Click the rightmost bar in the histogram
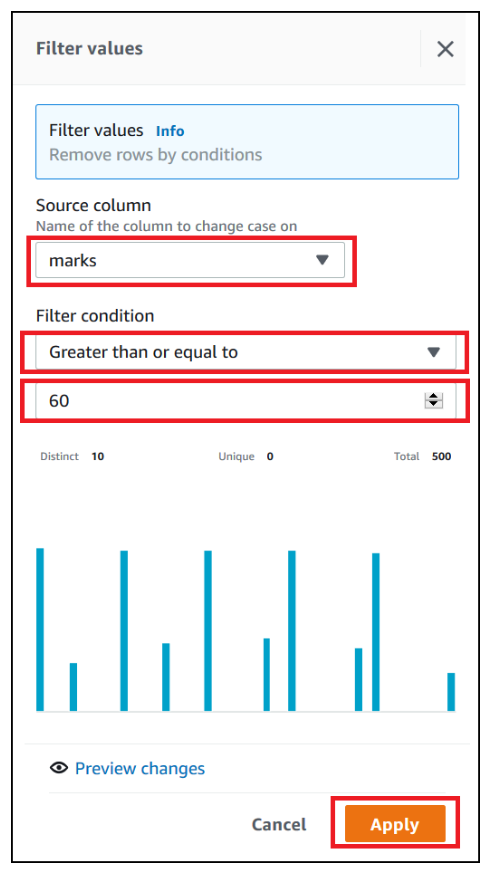 click(x=451, y=692)
